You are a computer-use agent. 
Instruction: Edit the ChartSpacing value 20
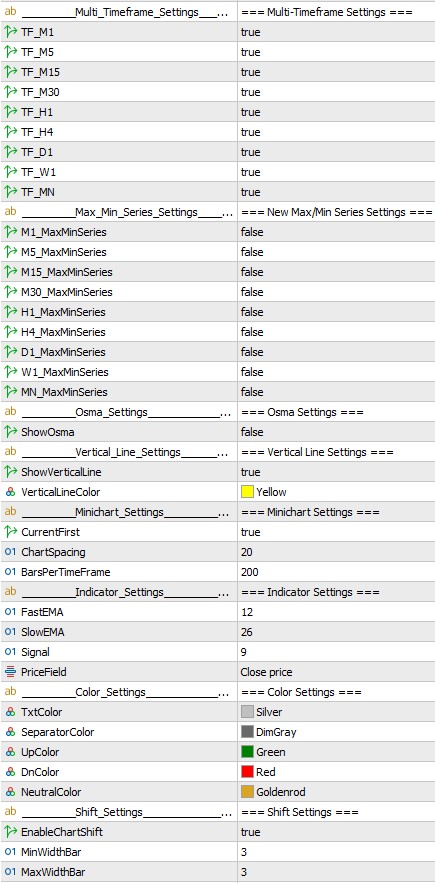[336, 552]
